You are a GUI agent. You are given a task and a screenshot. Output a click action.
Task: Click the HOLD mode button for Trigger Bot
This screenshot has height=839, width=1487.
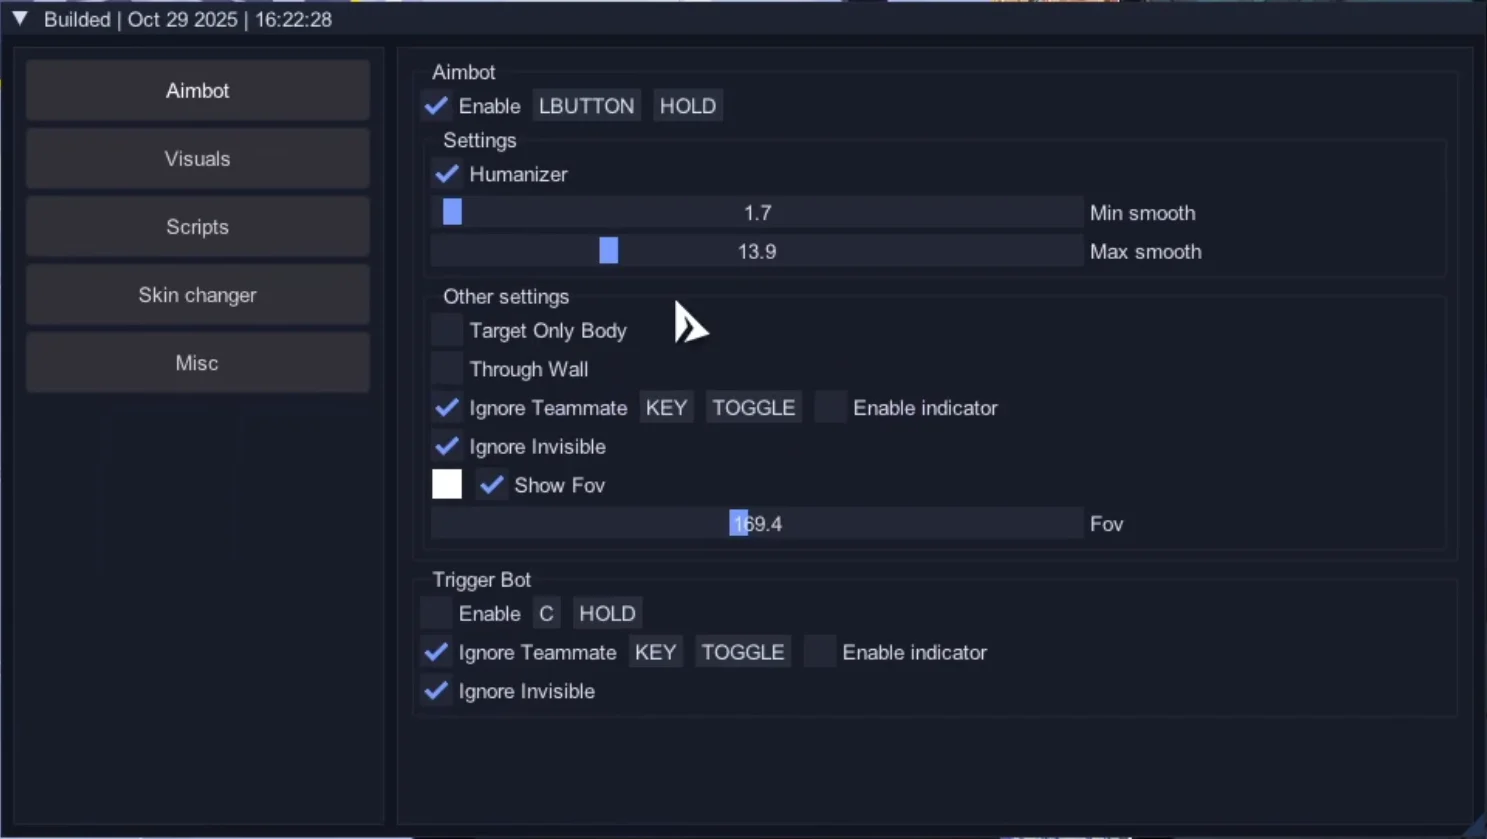607,613
